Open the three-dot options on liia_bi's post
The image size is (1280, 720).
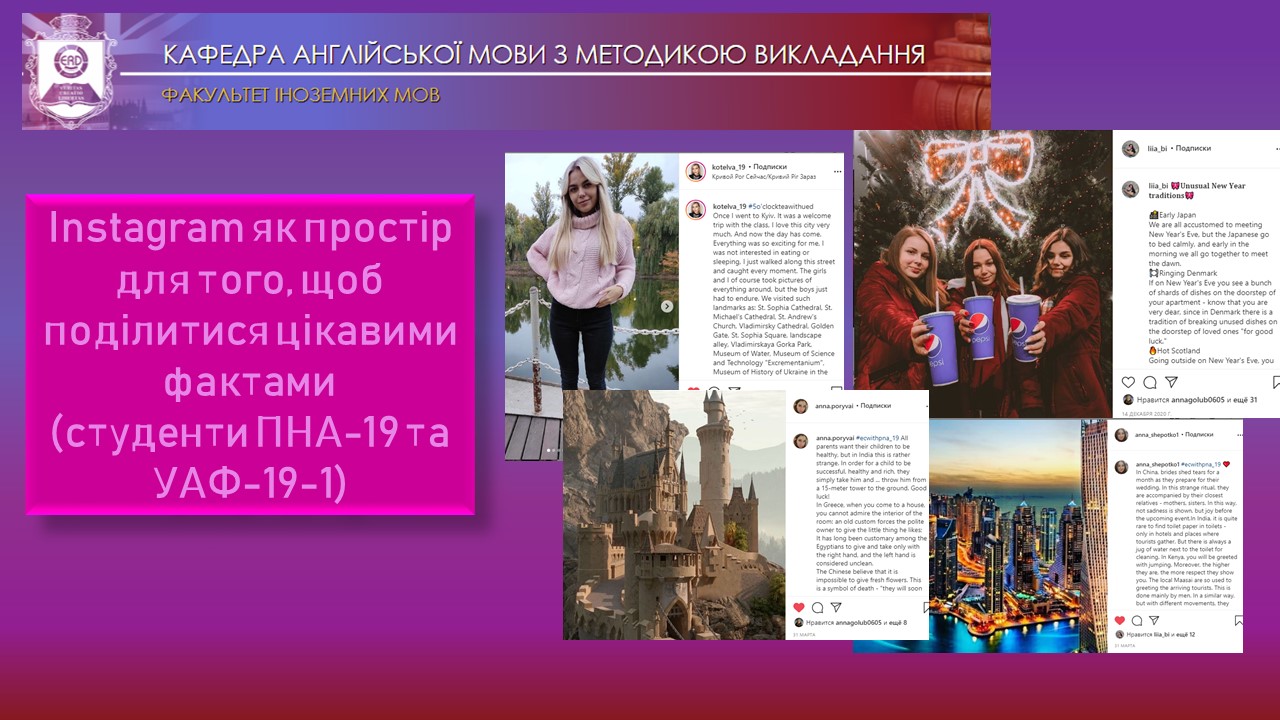click(1275, 147)
